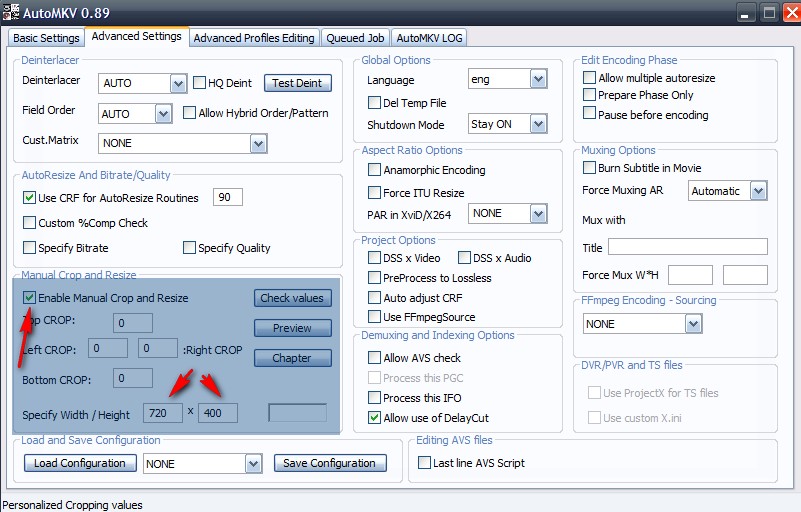The height and width of the screenshot is (512, 801).
Task: Tick Allow AVS check
Action: coord(374,357)
